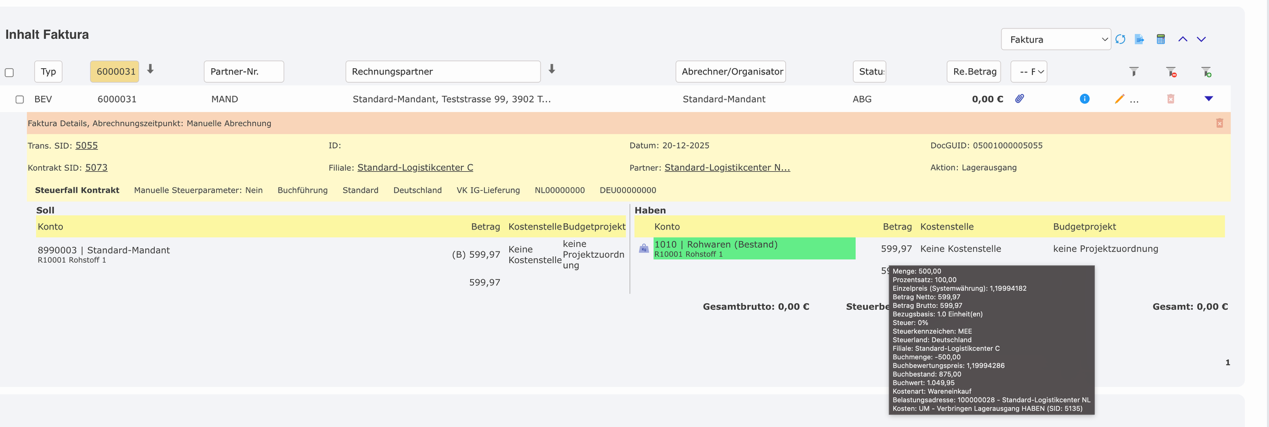
Task: Show info for invoice 6000031
Action: (1084, 99)
